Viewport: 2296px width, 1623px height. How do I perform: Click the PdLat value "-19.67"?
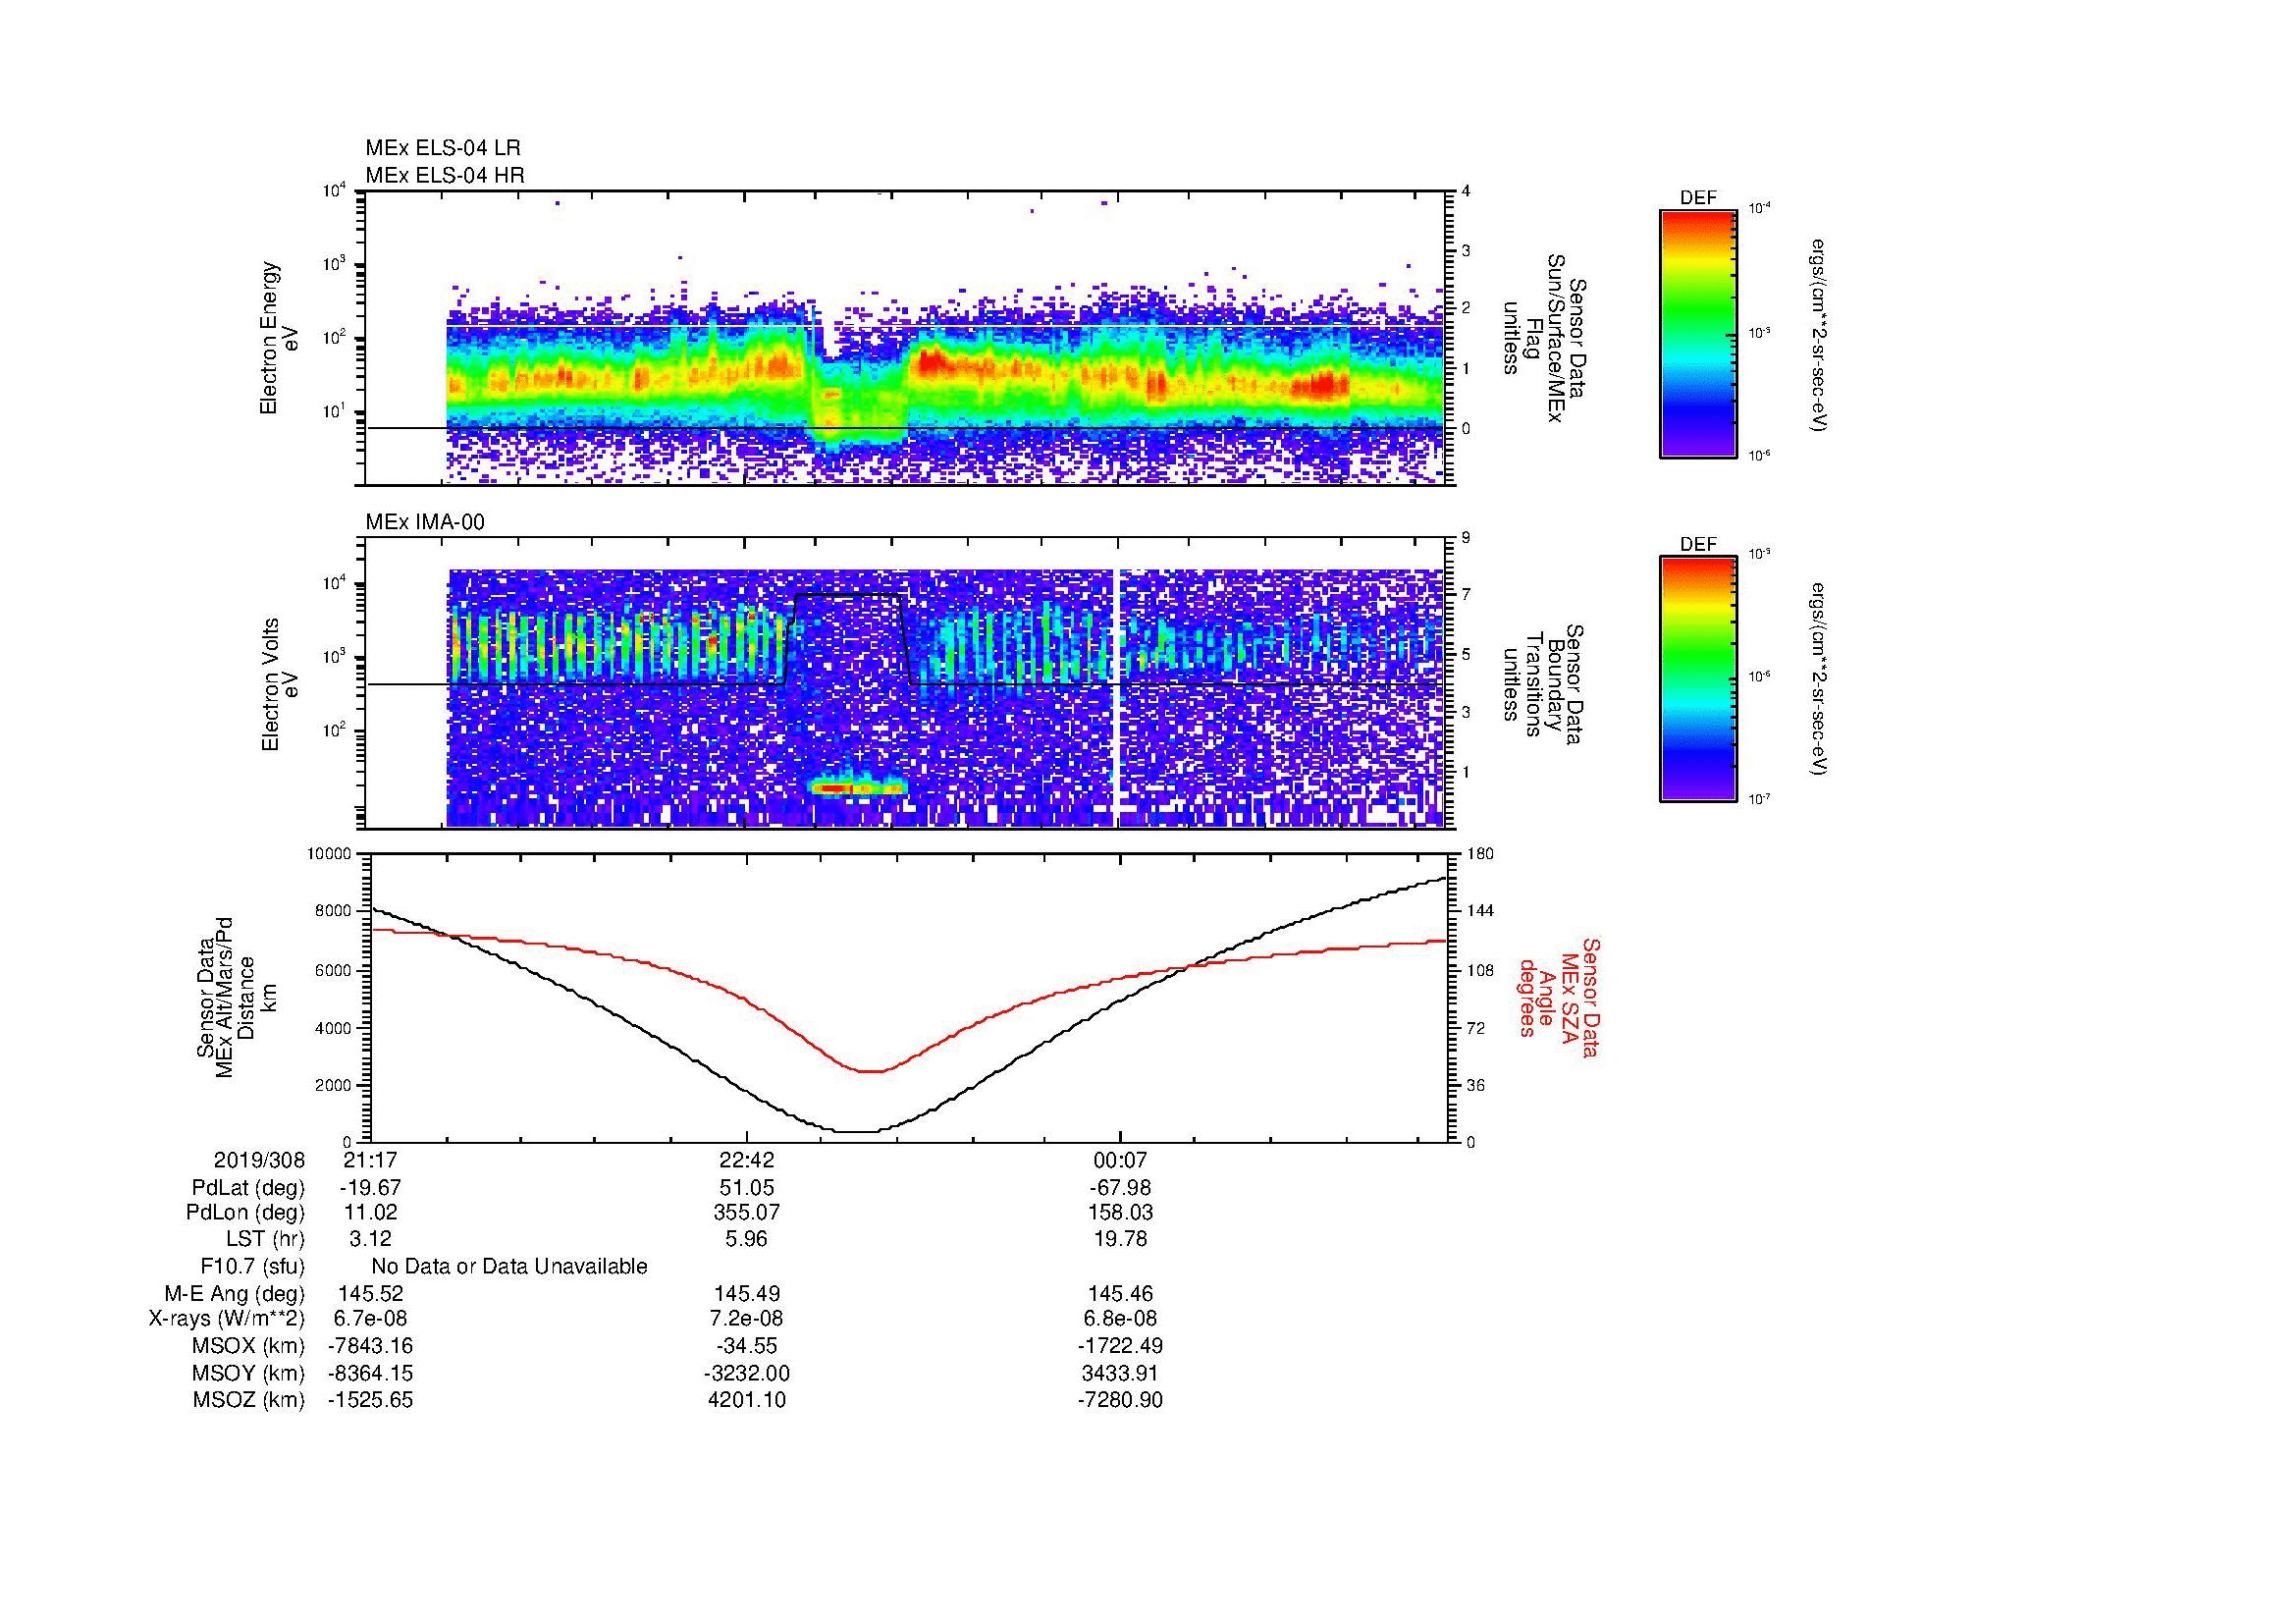point(369,1188)
